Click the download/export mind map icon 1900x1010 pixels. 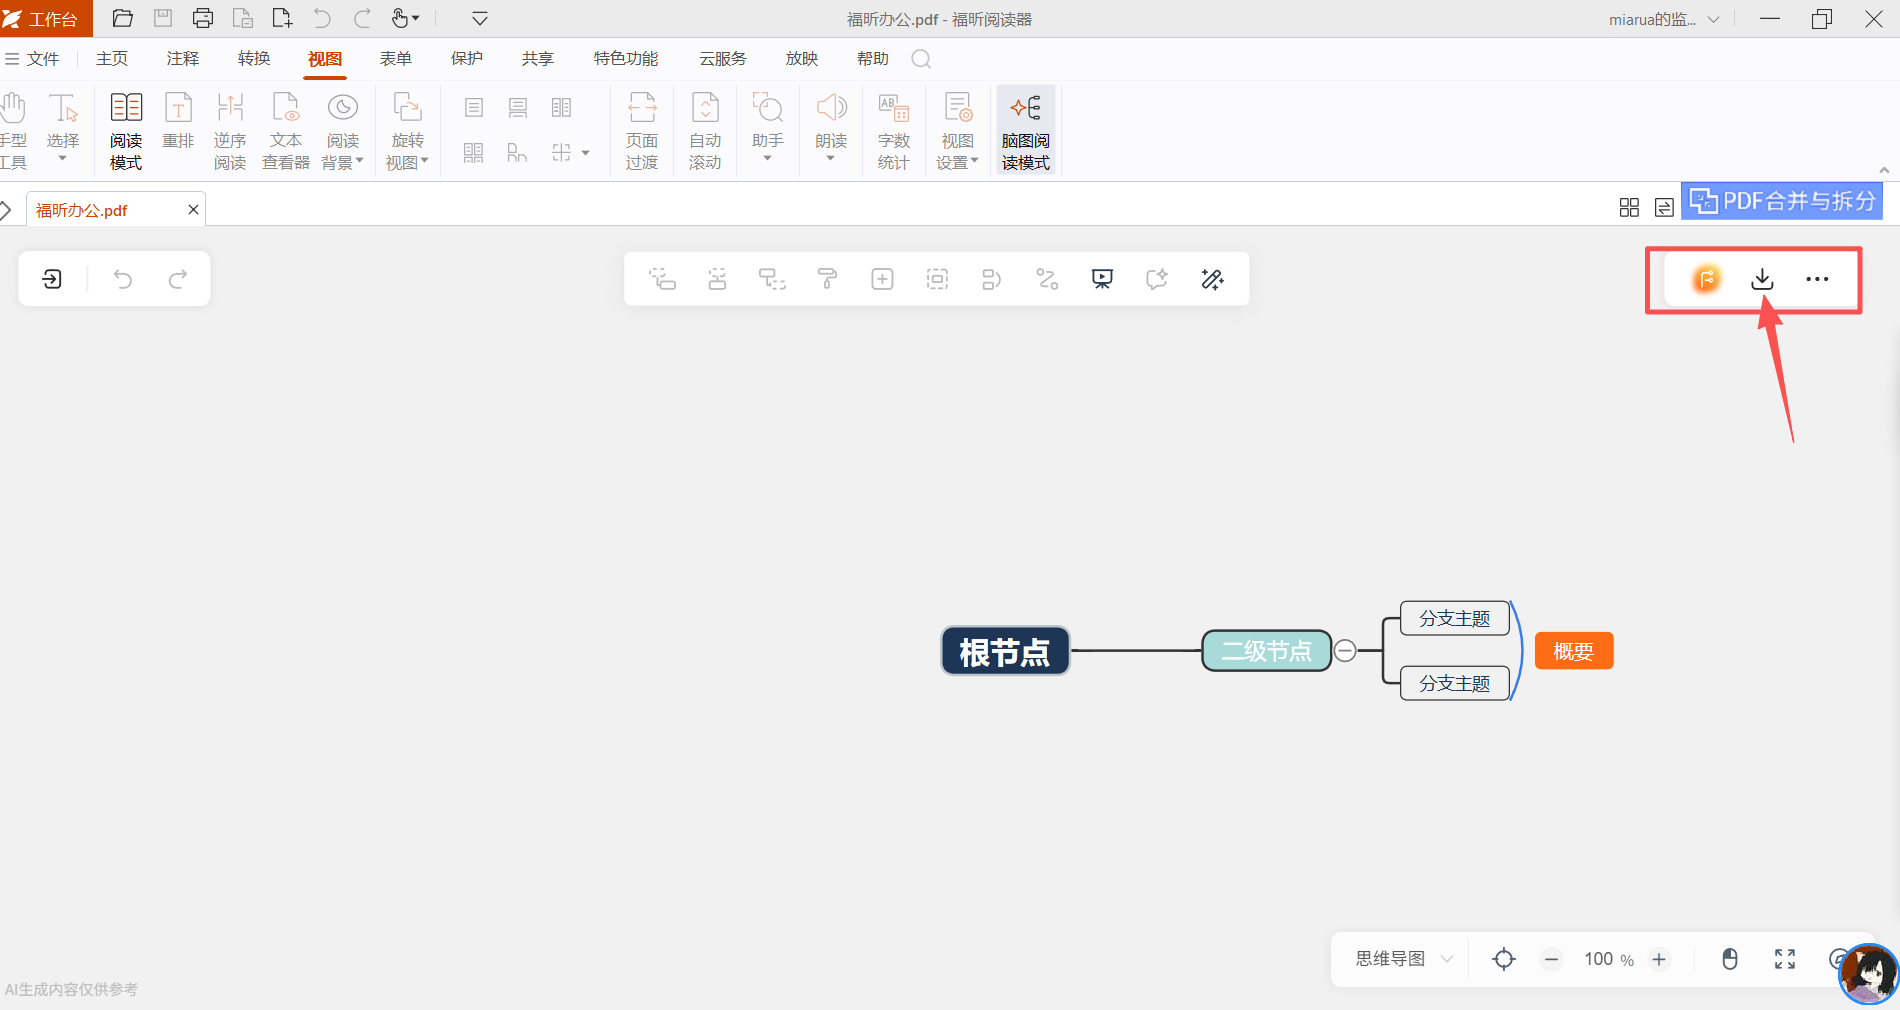click(x=1762, y=279)
